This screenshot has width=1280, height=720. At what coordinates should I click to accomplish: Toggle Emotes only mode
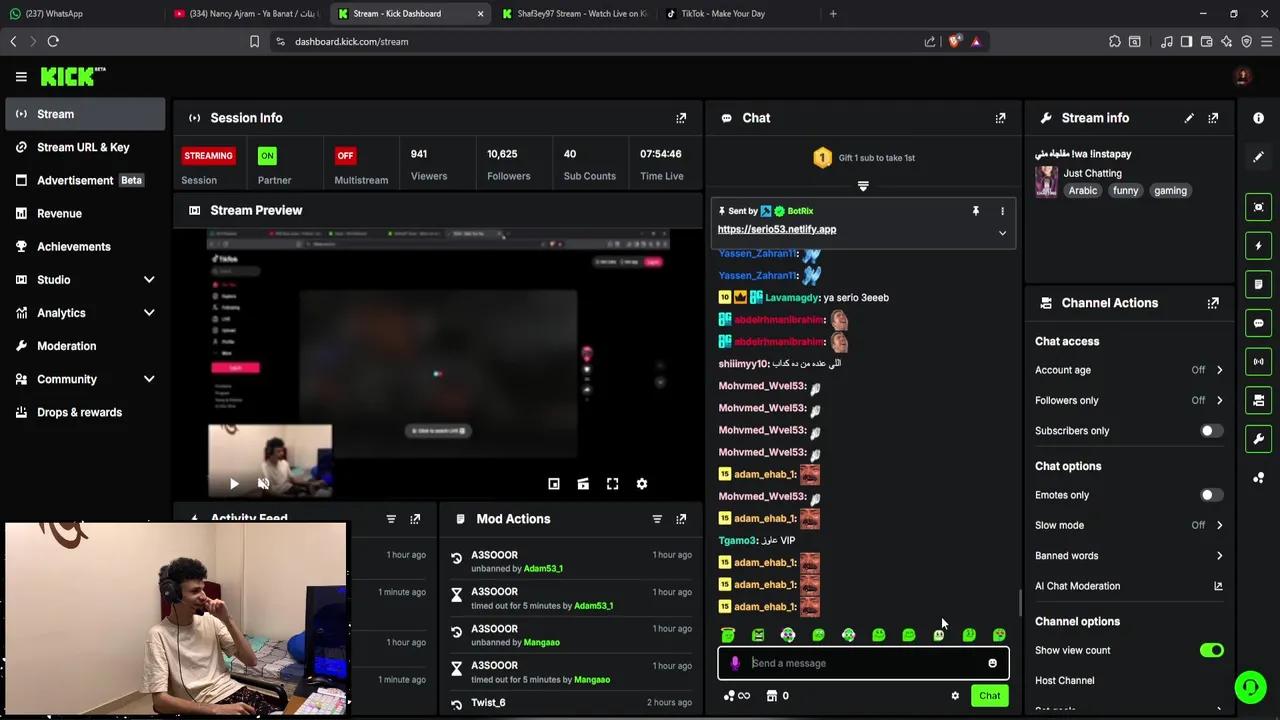coord(1211,495)
